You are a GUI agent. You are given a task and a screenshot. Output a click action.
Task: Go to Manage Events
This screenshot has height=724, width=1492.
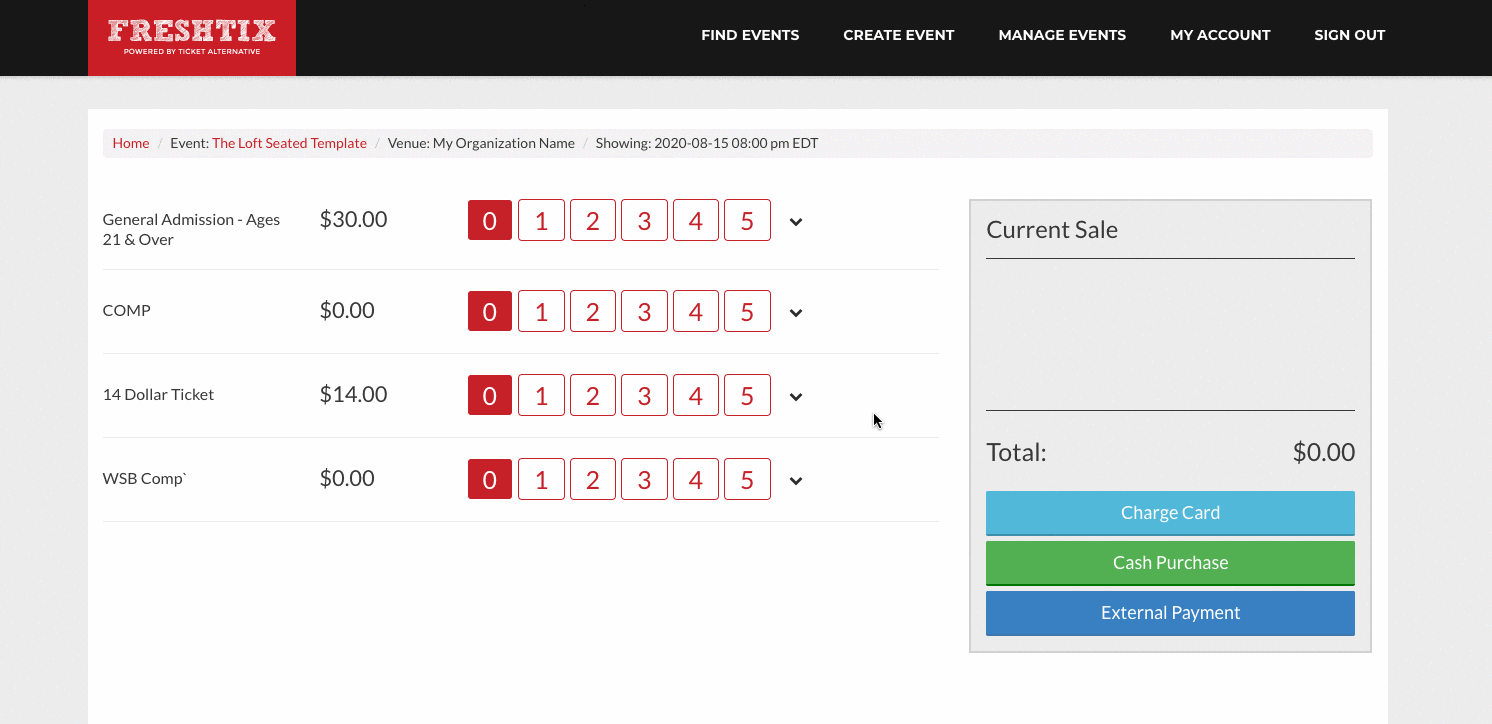(1062, 35)
